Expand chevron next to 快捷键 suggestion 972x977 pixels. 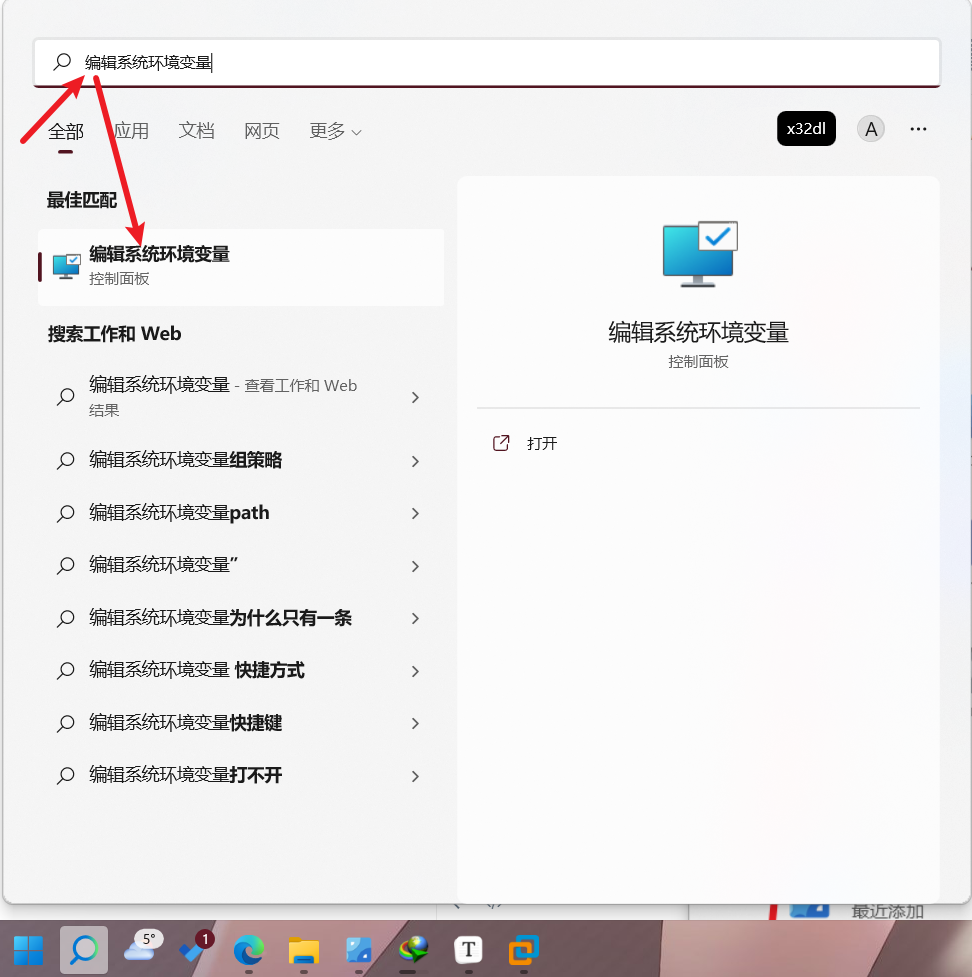coord(416,723)
